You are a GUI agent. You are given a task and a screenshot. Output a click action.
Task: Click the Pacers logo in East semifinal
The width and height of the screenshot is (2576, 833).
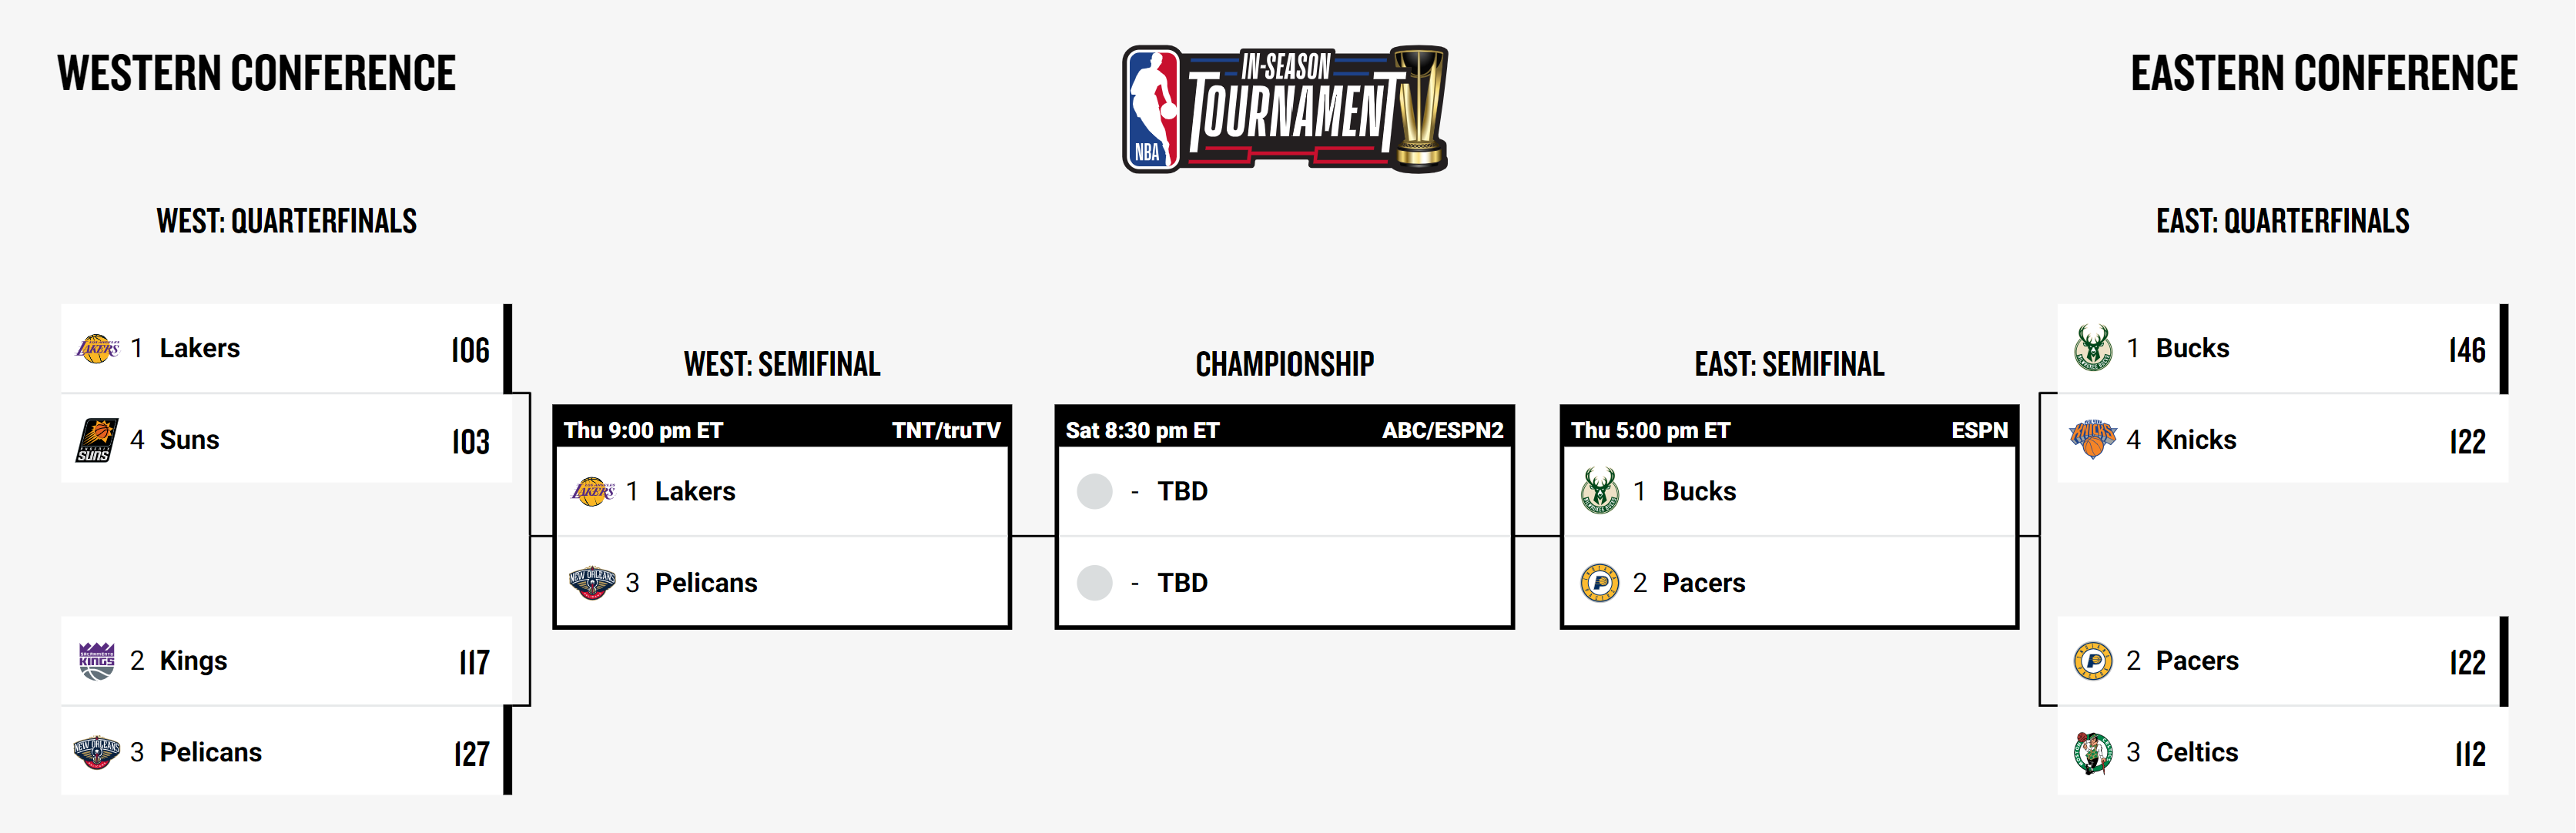1600,583
